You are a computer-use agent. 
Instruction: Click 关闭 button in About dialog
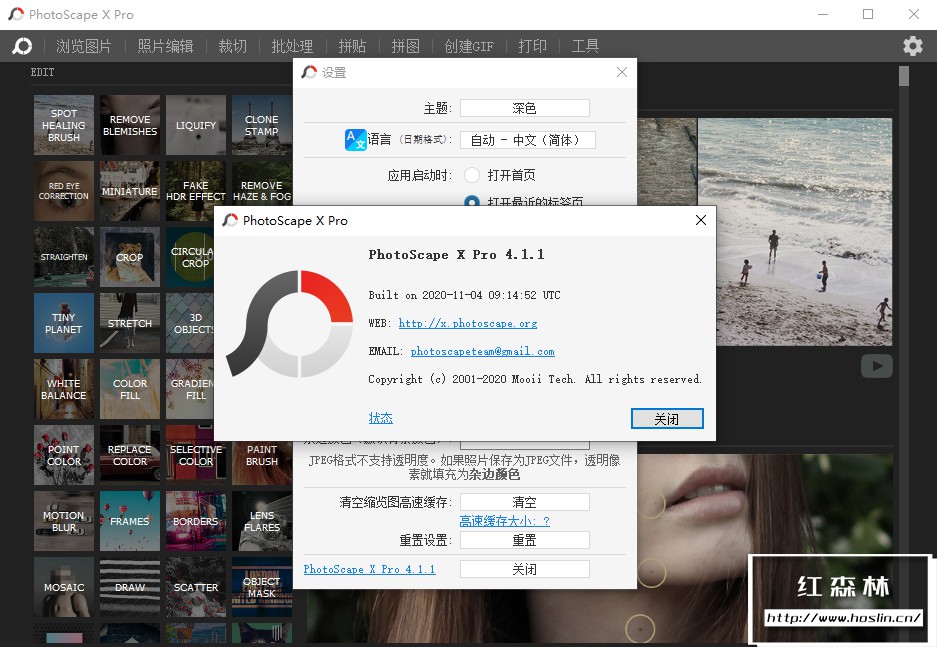(667, 419)
